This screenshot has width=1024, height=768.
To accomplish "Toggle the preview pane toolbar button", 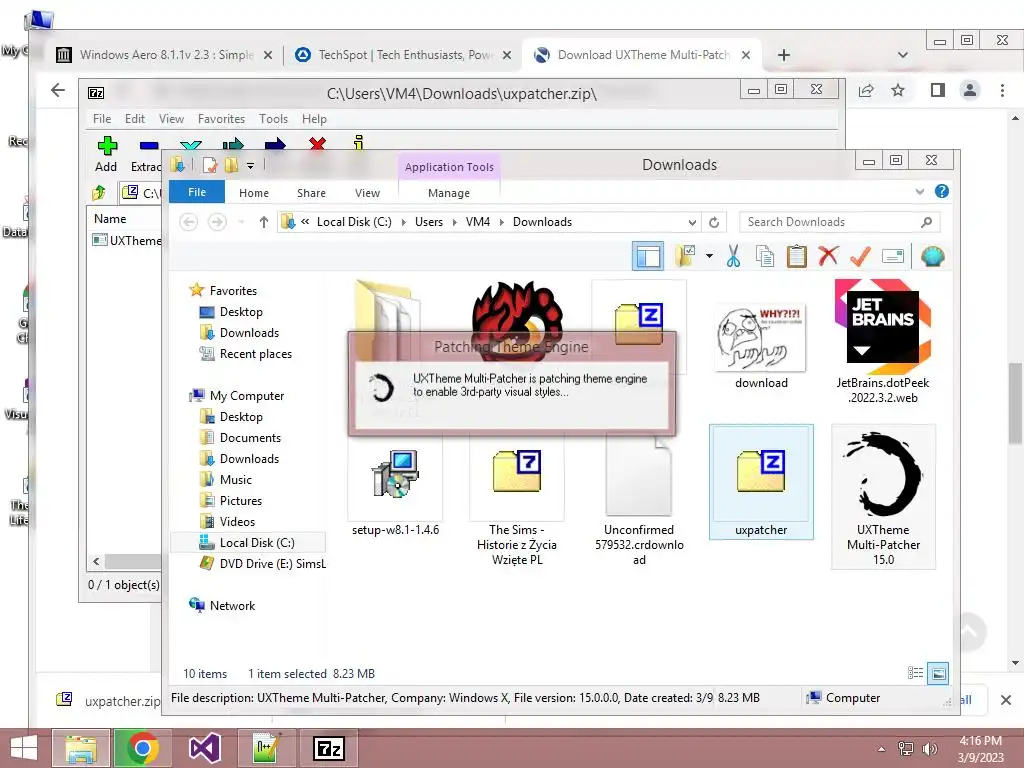I will [x=648, y=256].
